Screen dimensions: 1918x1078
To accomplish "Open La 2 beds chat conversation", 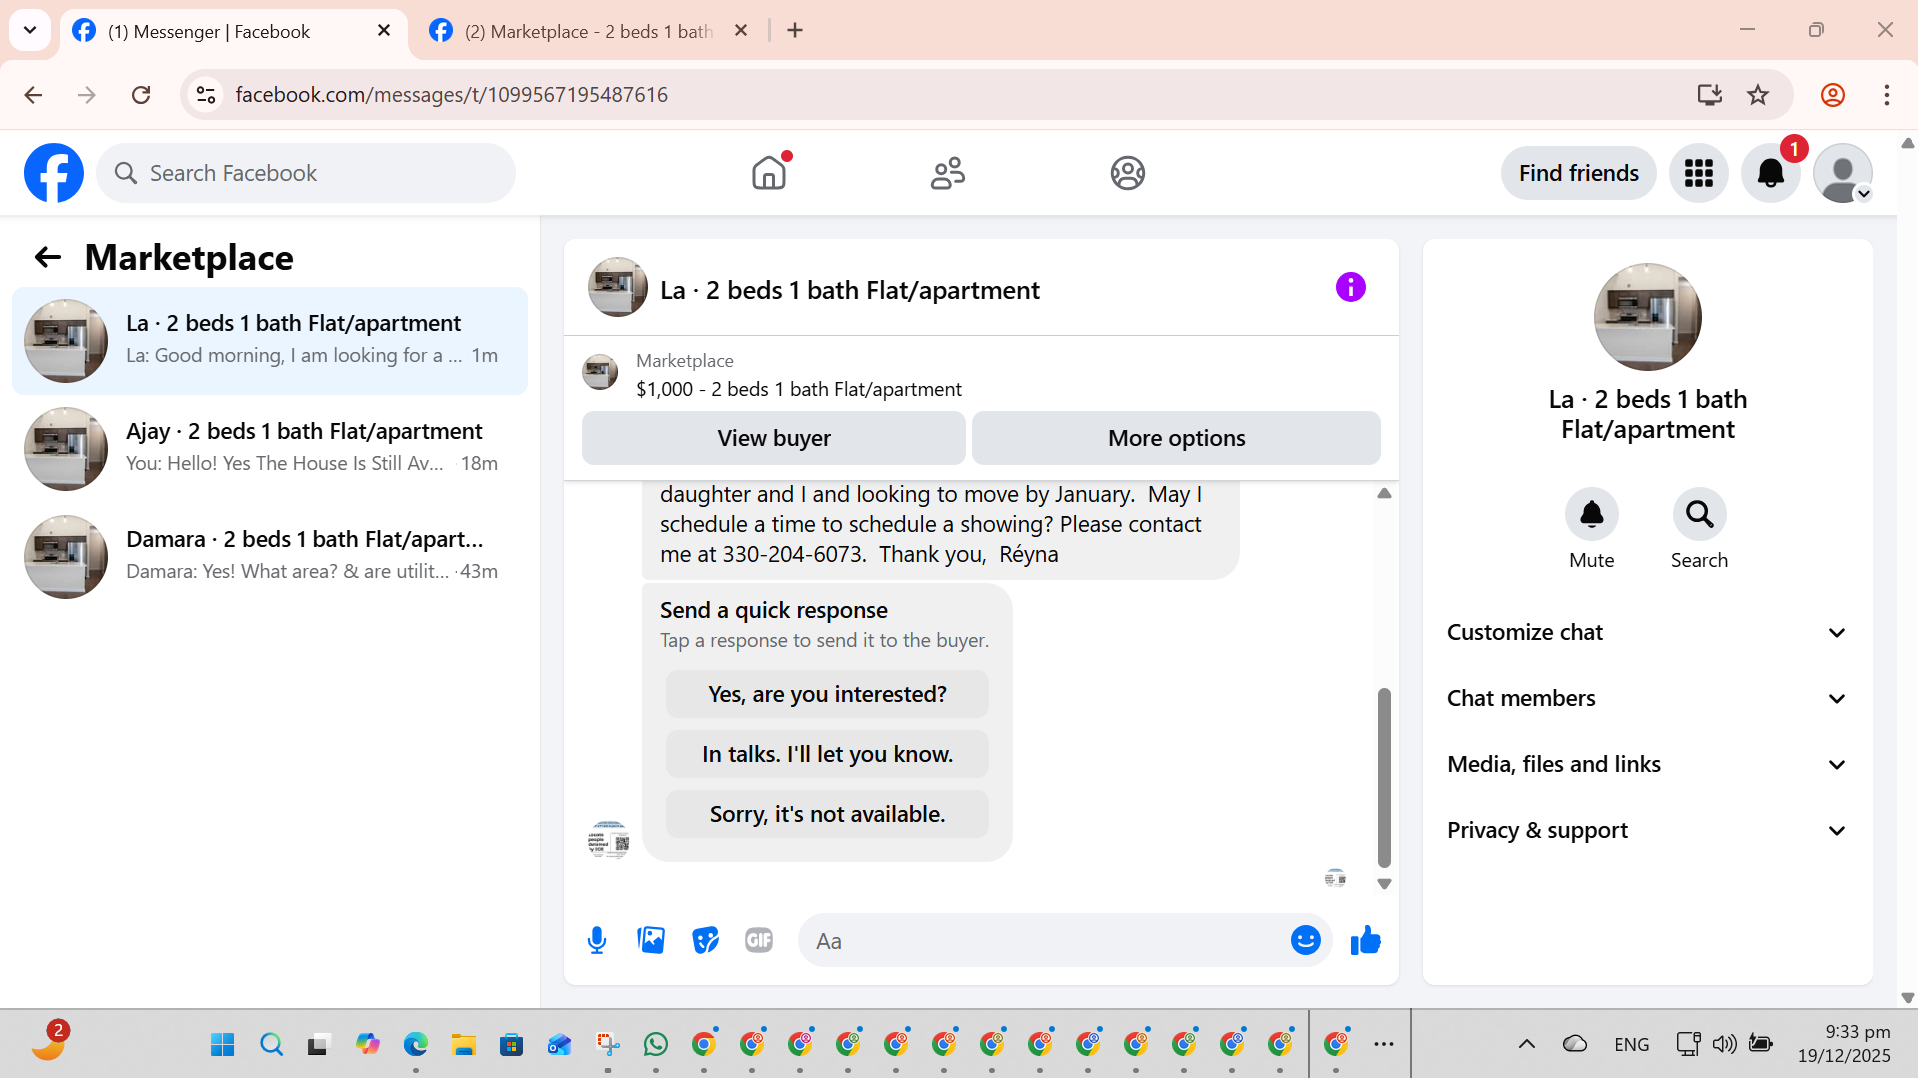I will coord(270,341).
